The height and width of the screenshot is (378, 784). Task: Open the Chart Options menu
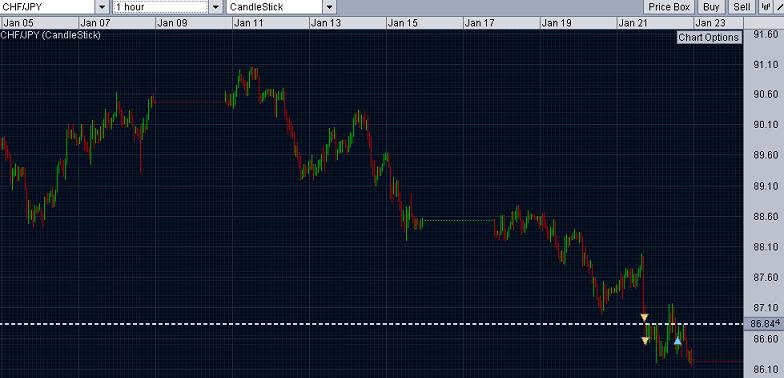[709, 38]
